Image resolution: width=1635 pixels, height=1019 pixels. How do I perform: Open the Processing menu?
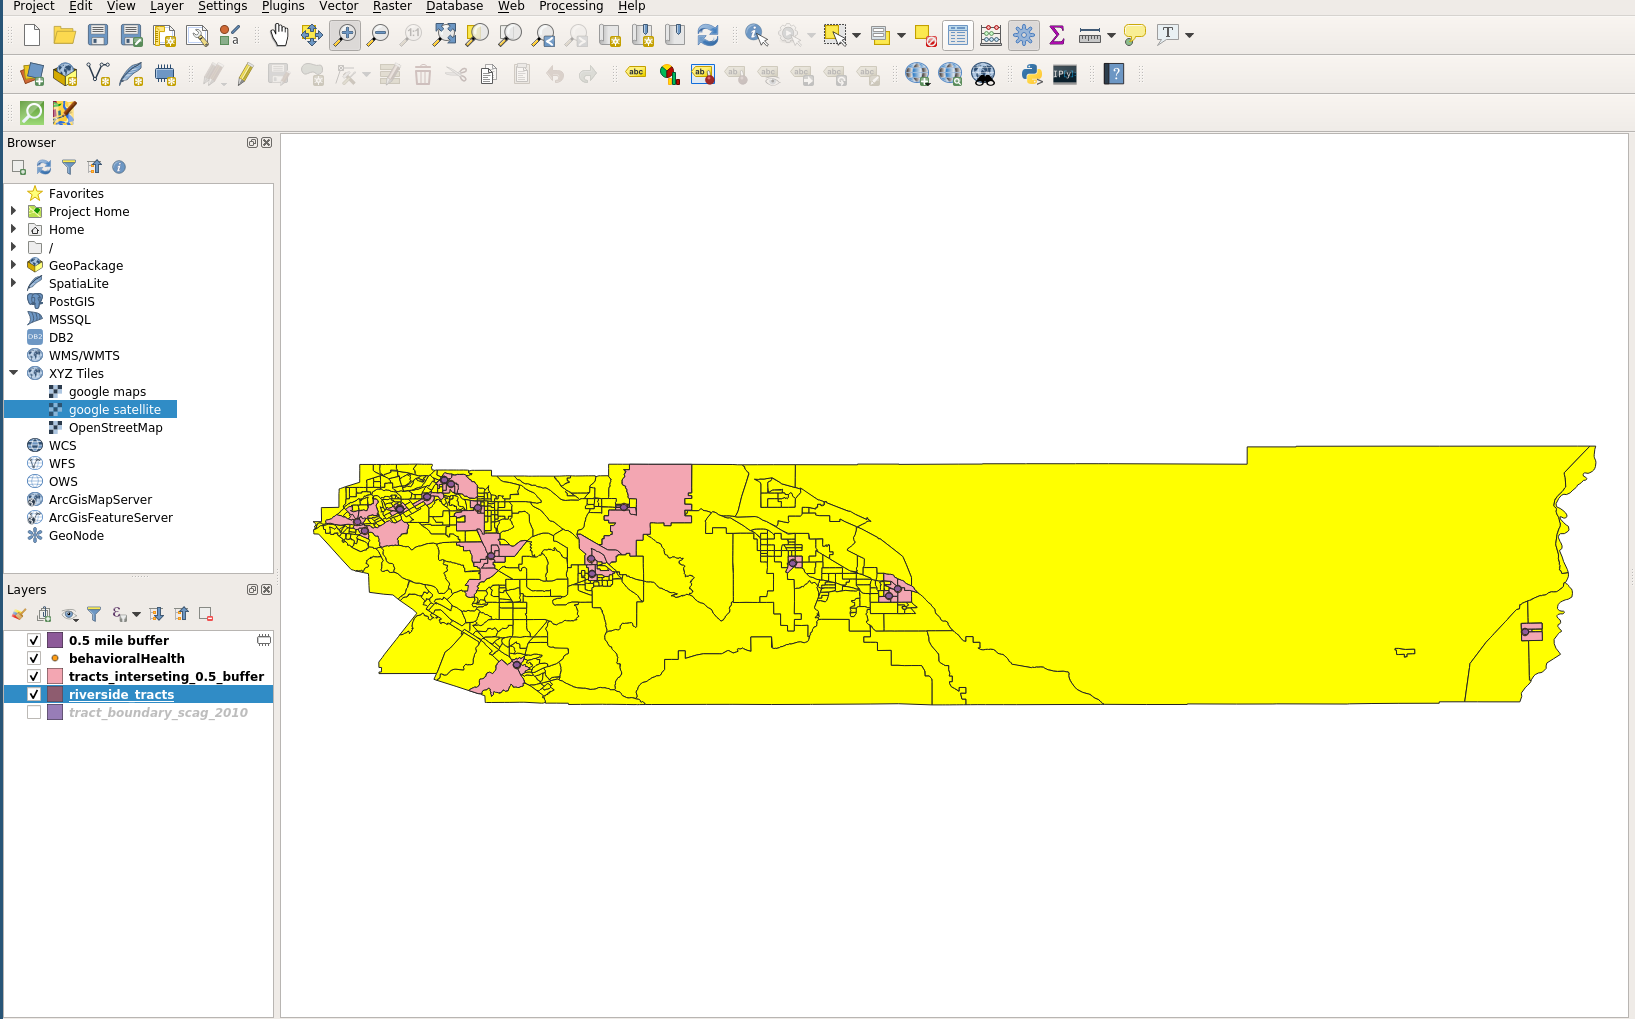[570, 6]
